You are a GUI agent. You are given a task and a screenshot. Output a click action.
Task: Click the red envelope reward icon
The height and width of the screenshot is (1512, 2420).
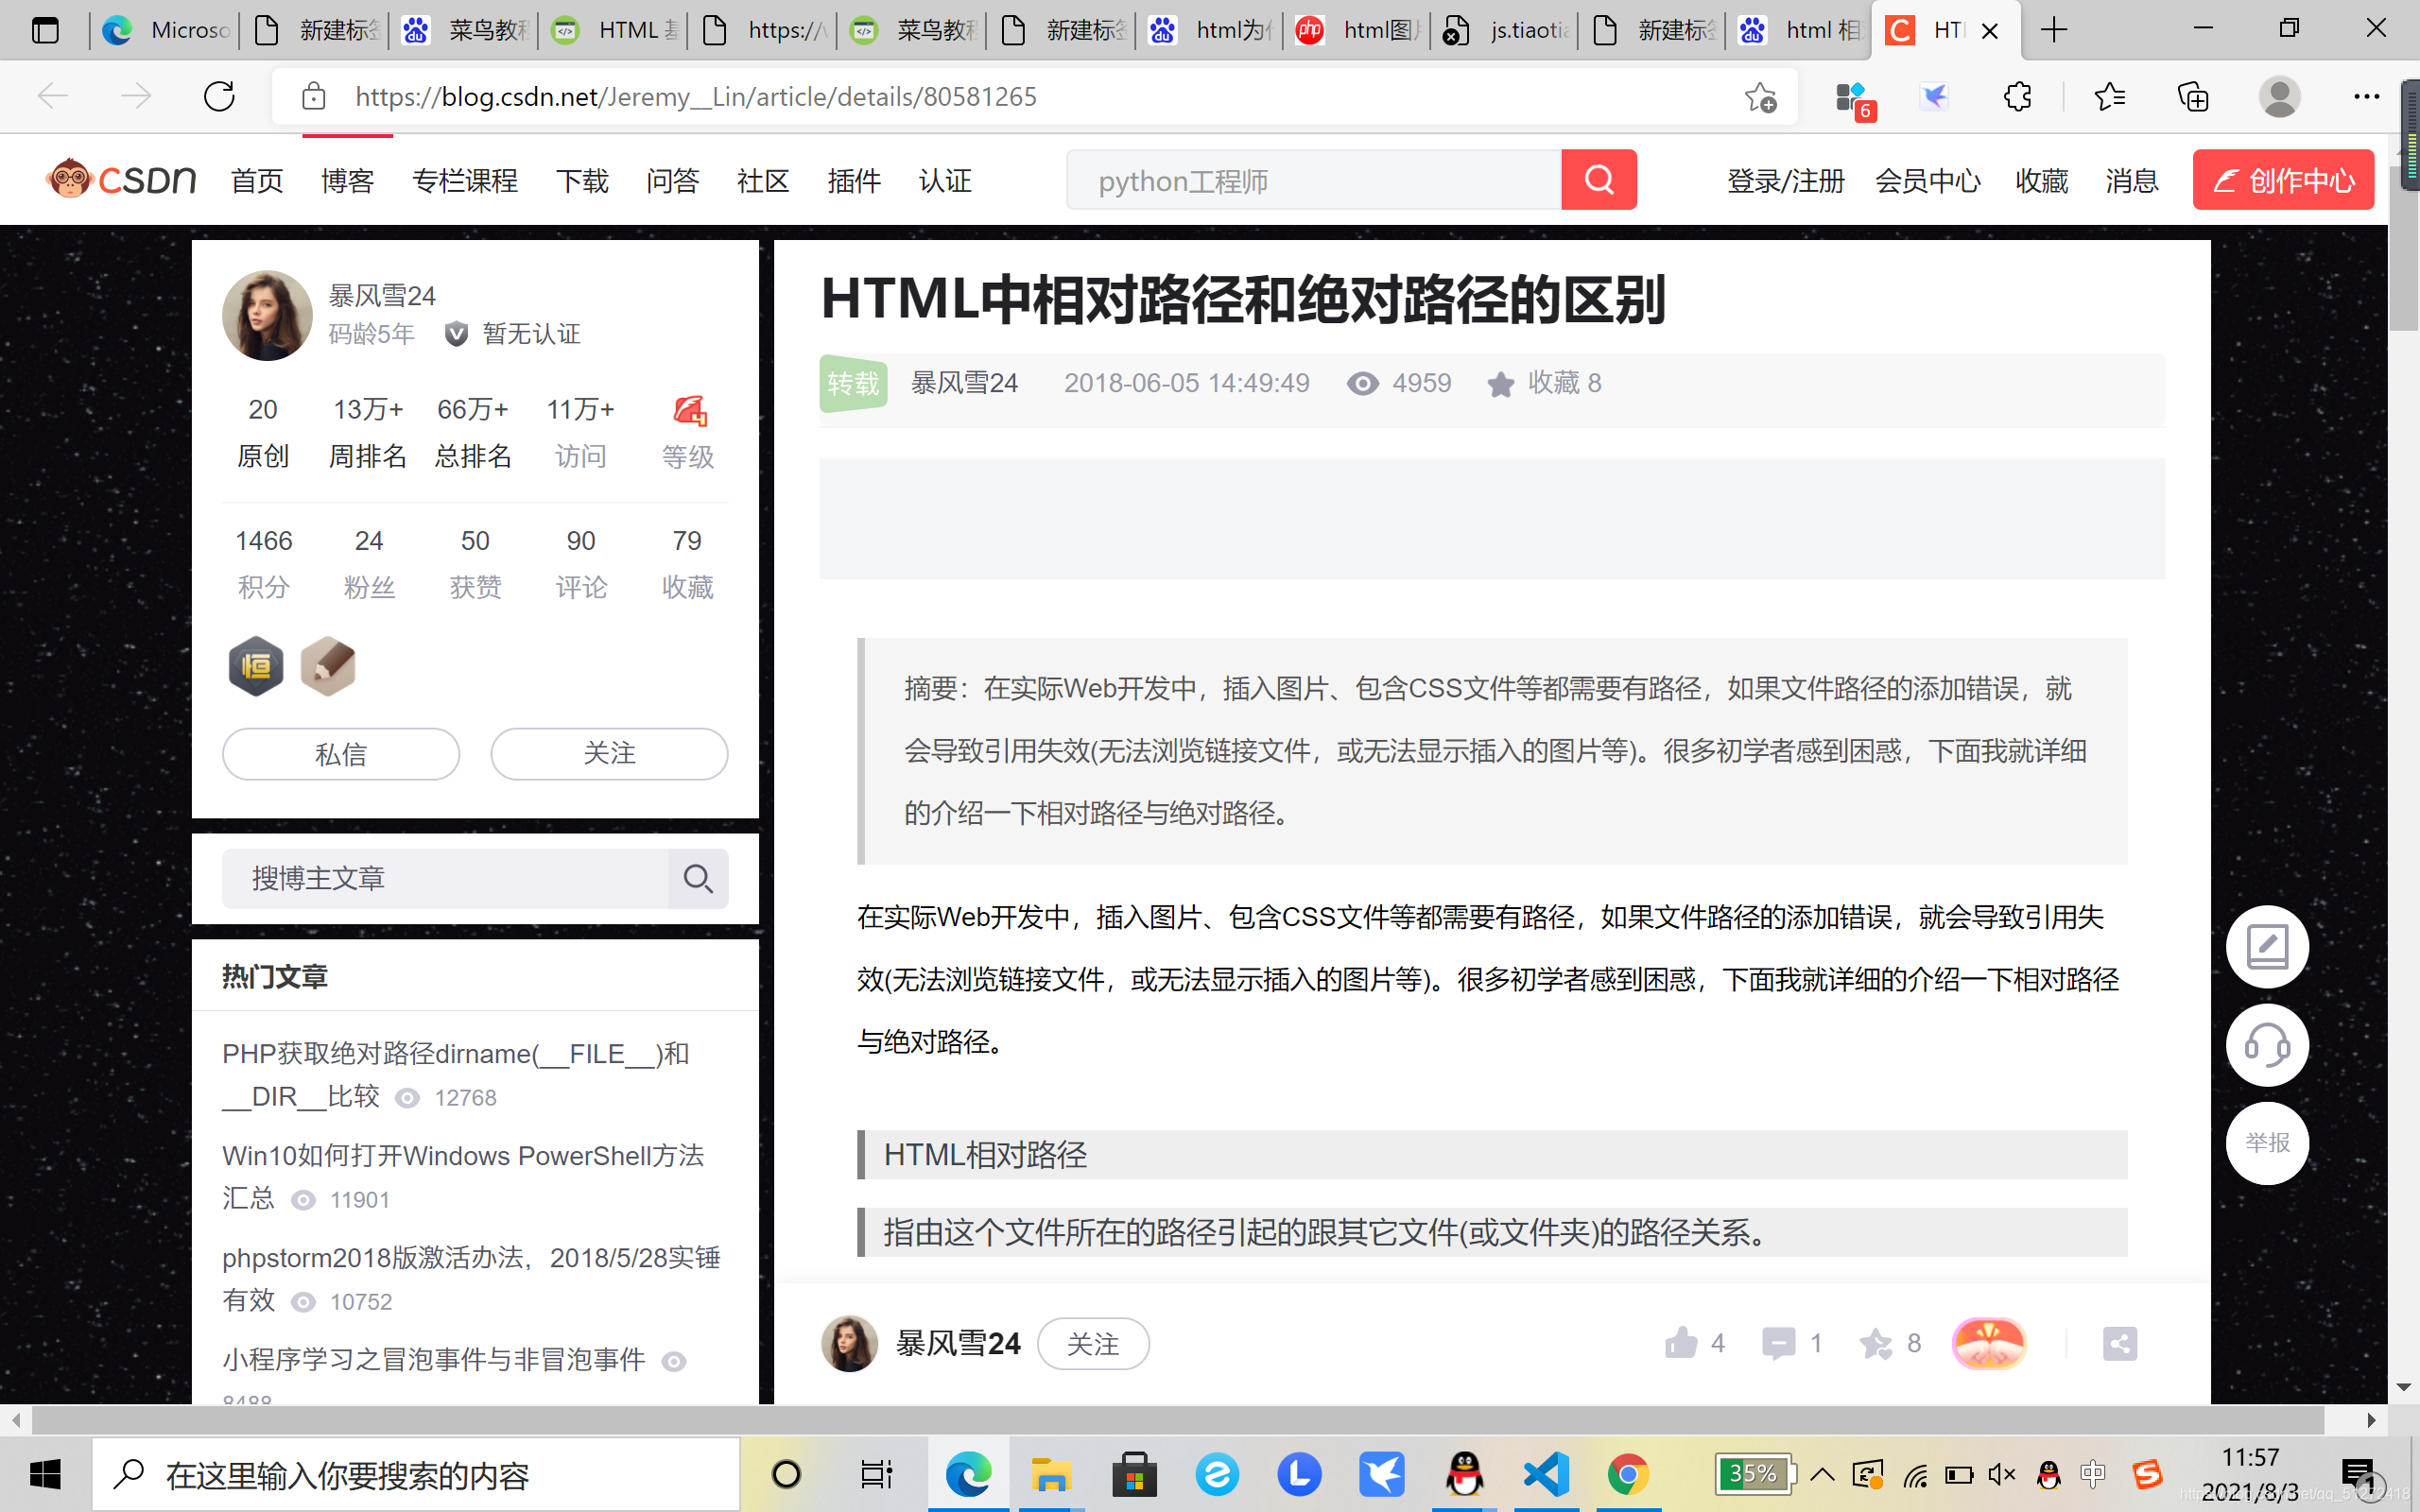pos(1989,1343)
